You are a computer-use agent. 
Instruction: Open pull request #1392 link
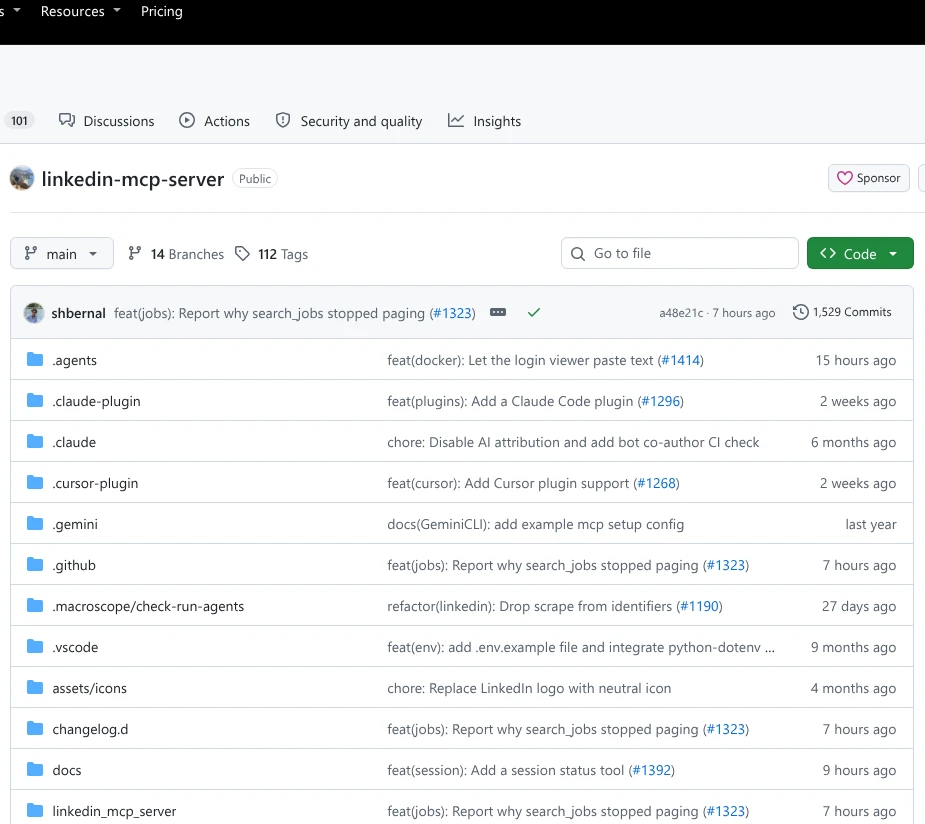tap(652, 770)
